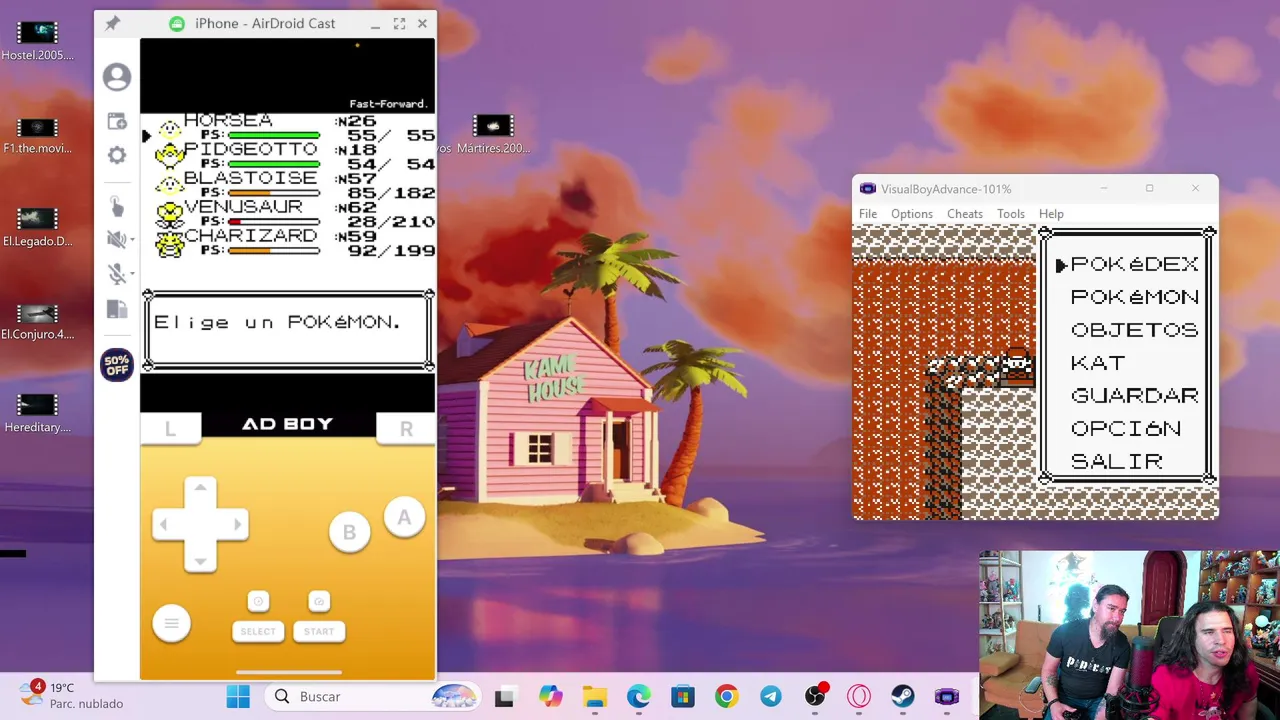Viewport: 1280px width, 720px height.
Task: Open the Hostel.2005 video file on desktop
Action: pyautogui.click(x=37, y=41)
